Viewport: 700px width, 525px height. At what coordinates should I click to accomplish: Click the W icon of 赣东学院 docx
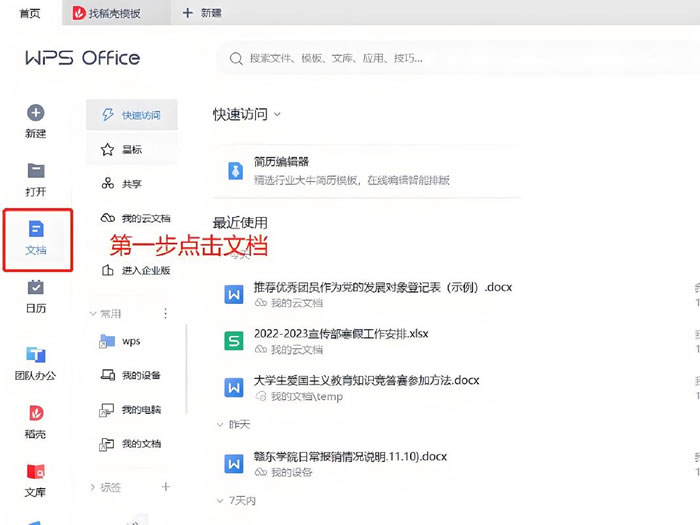click(233, 464)
